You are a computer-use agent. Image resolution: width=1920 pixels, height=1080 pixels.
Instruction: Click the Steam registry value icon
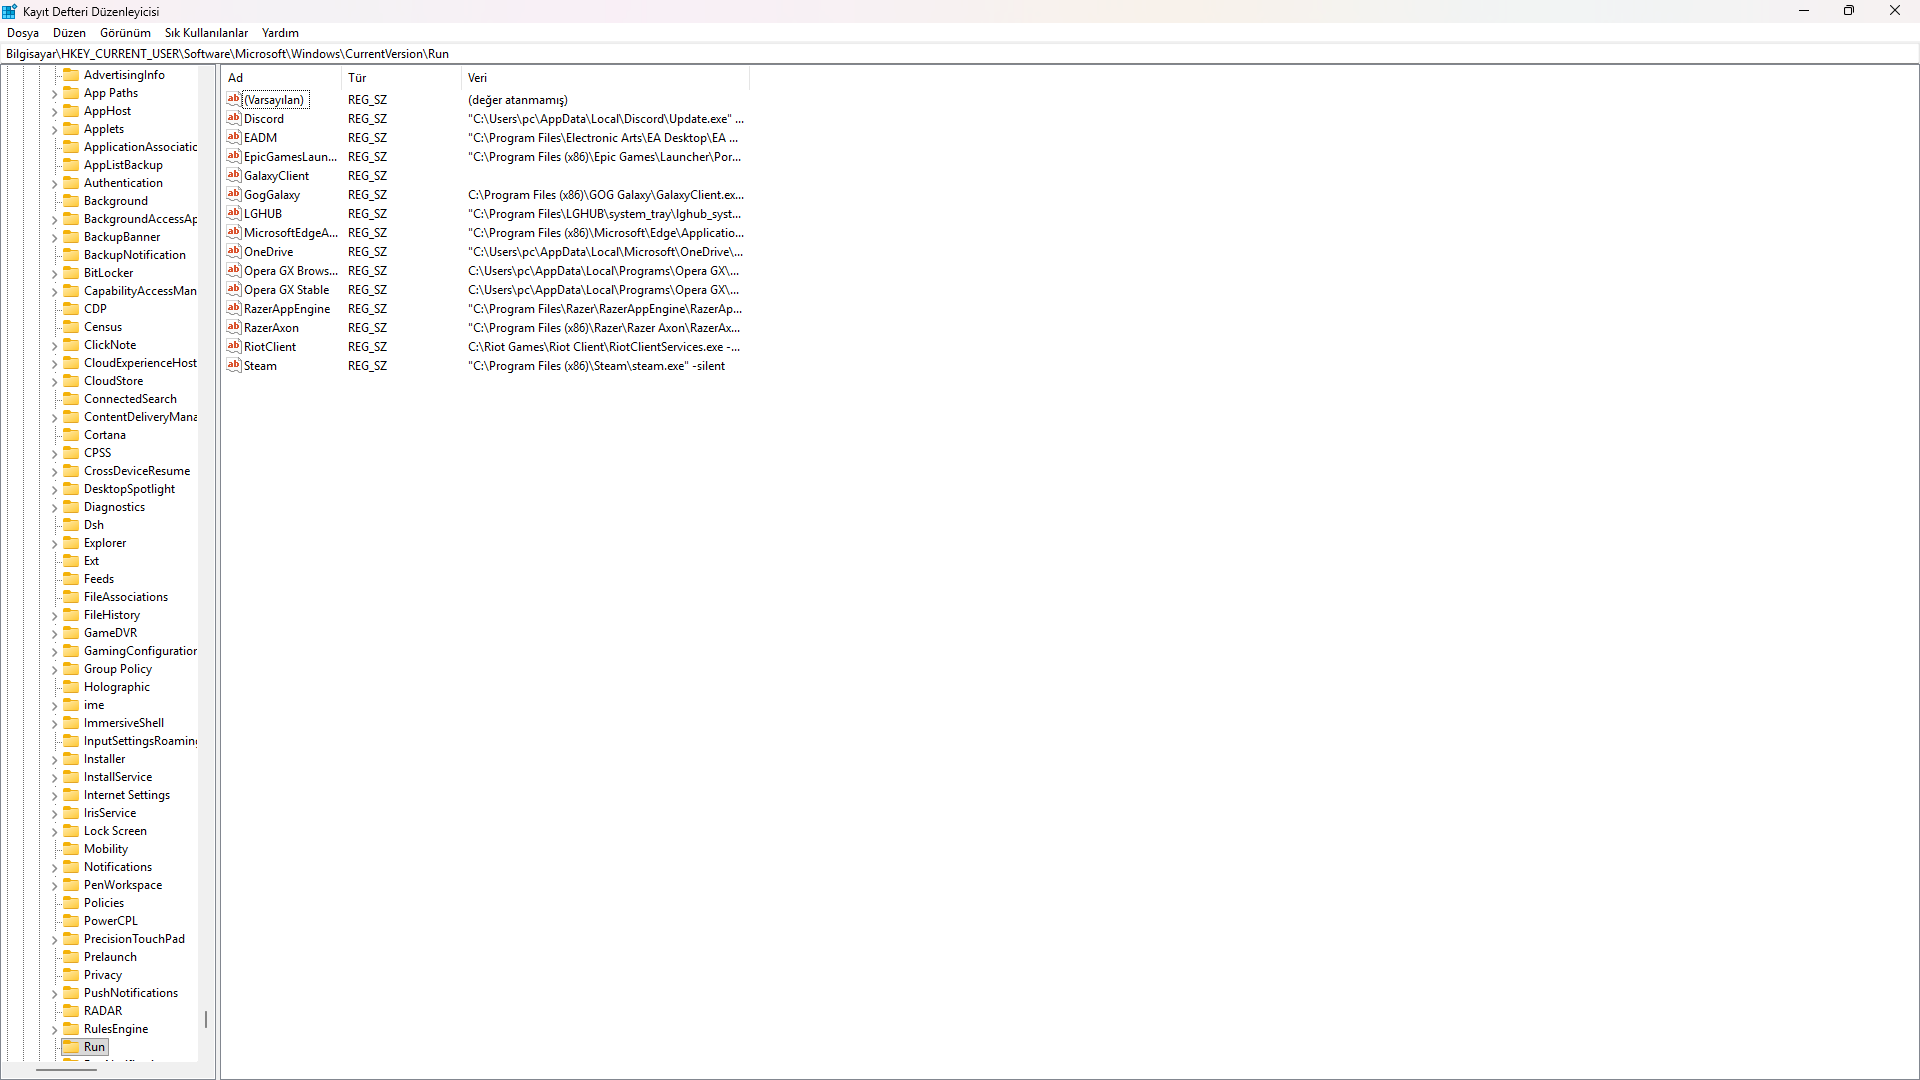[234, 365]
